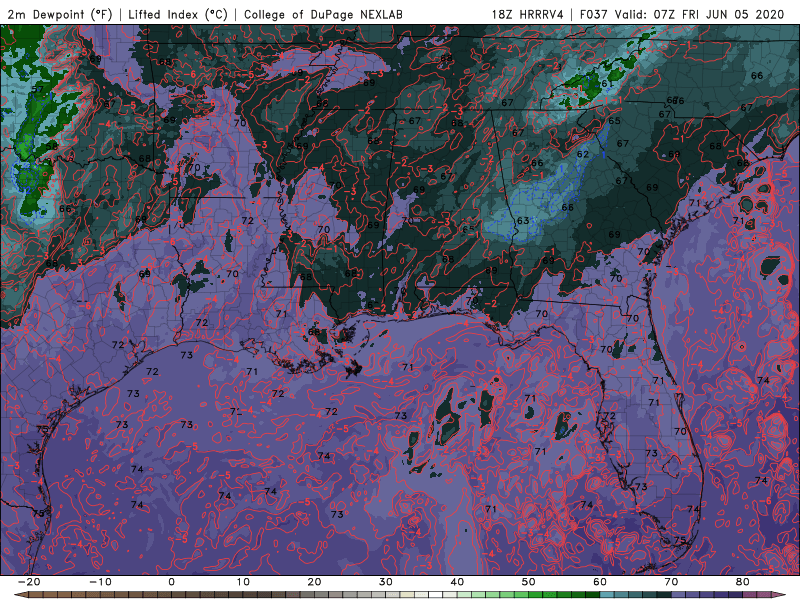
Task: Click the 63 dewpoint value on the map
Action: point(522,221)
